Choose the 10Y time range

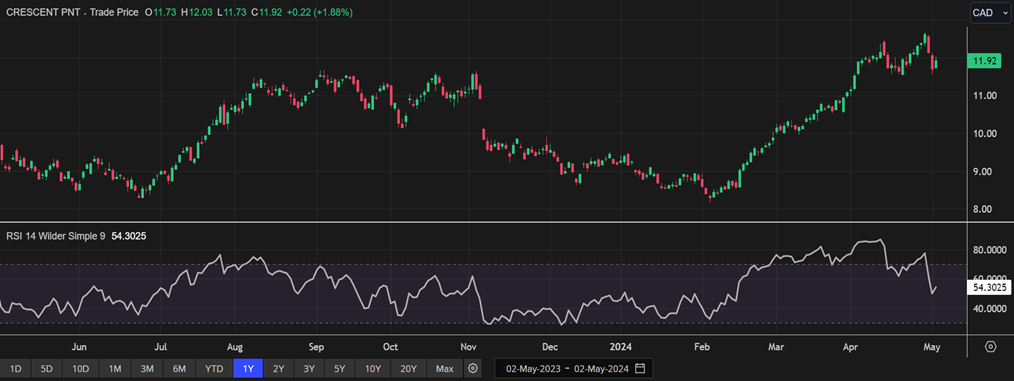point(373,369)
